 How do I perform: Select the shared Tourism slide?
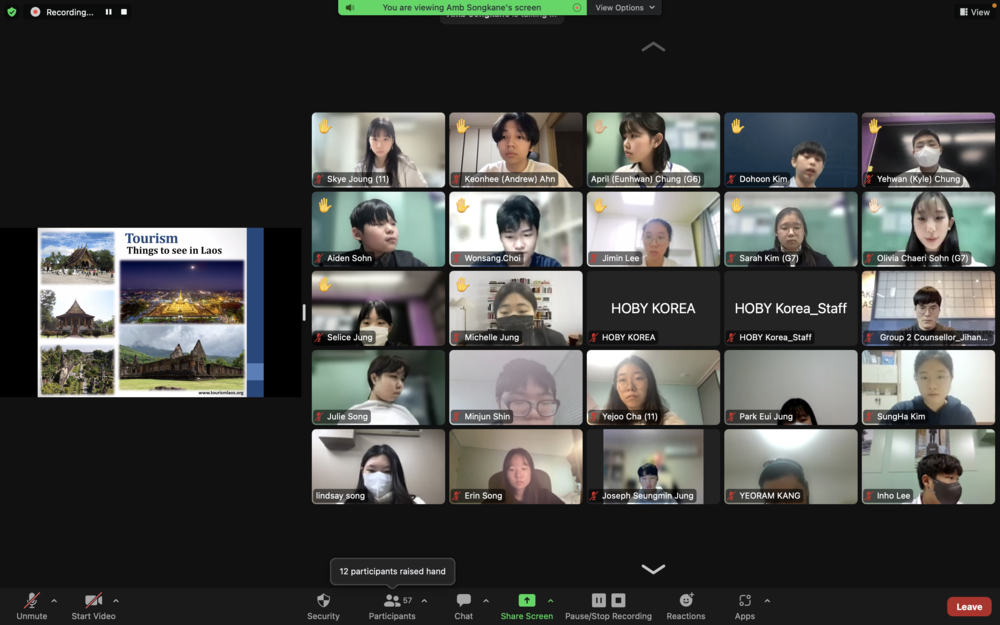pyautogui.click(x=151, y=312)
